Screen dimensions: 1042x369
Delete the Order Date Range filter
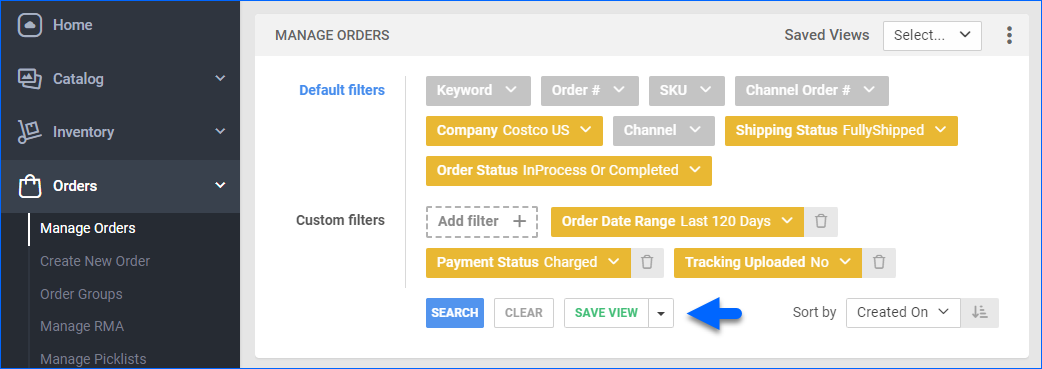[x=821, y=221]
